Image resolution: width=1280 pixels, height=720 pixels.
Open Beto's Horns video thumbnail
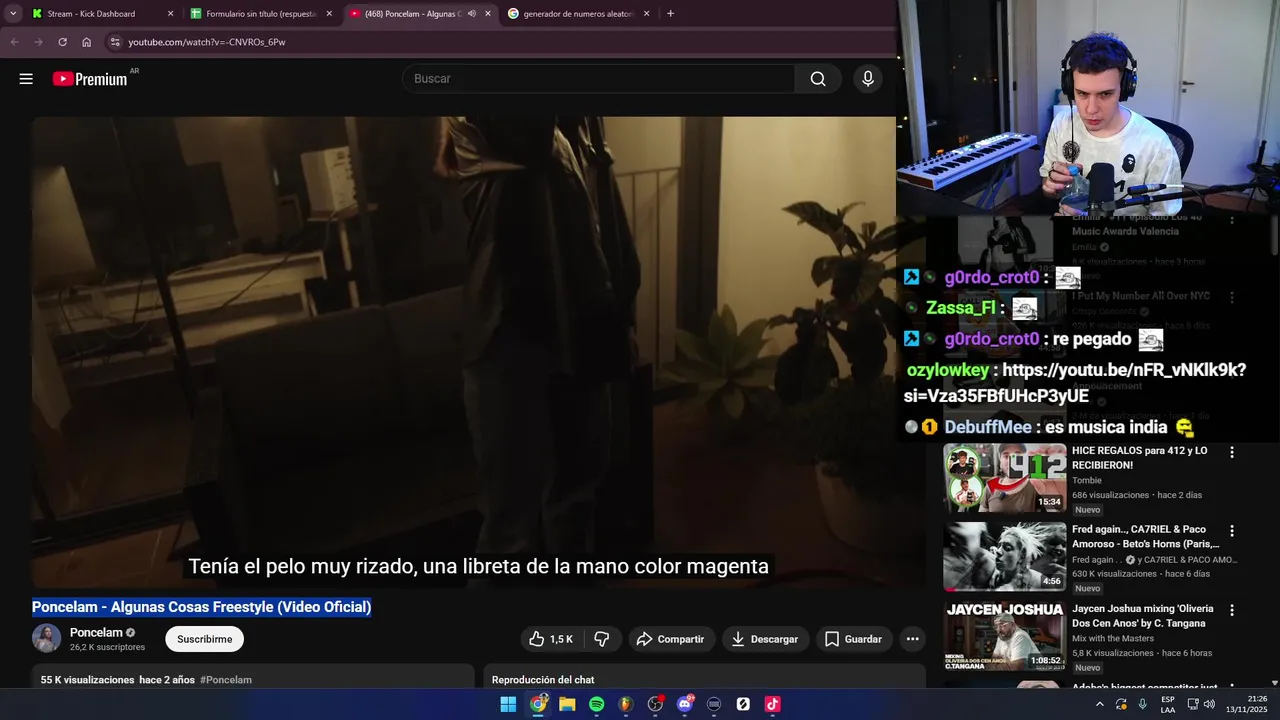click(x=1004, y=556)
